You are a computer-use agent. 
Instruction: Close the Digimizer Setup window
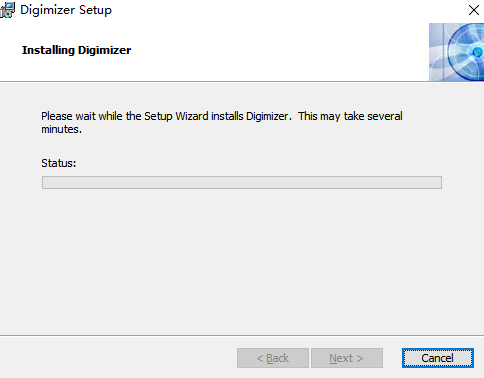coord(474,10)
